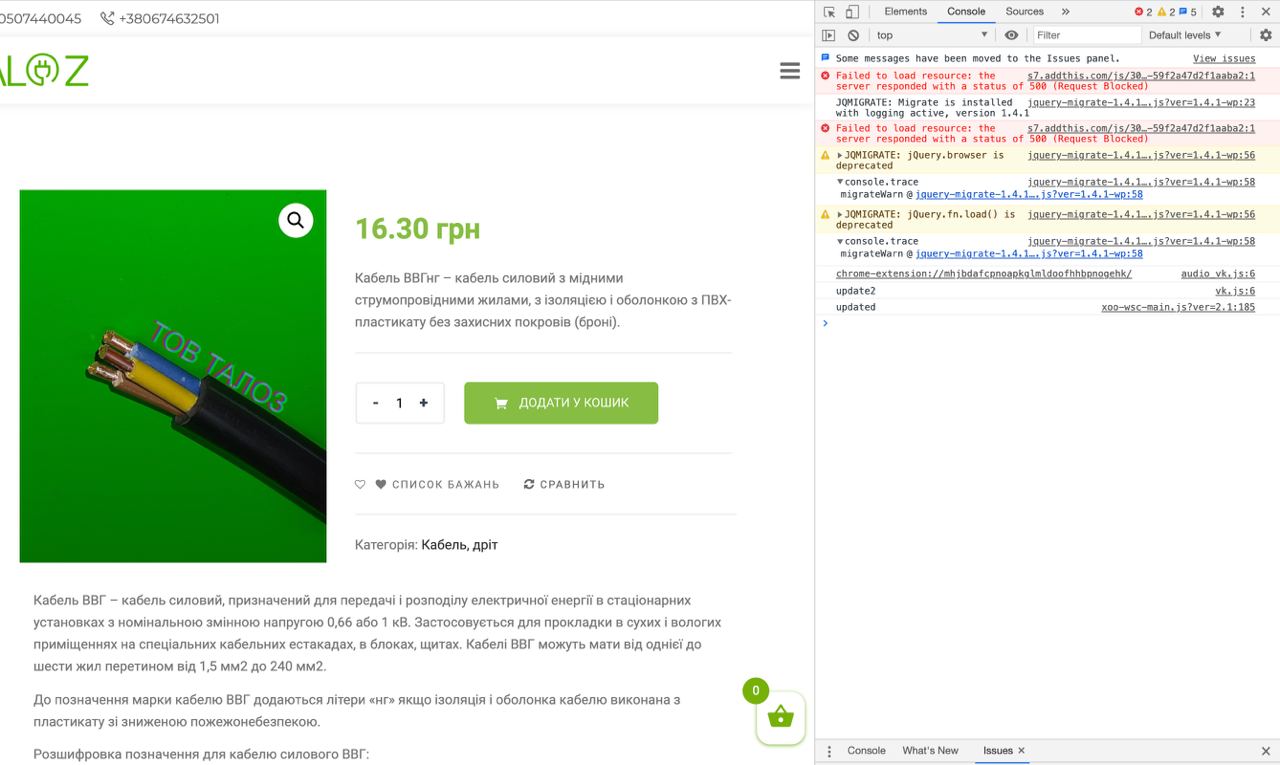Open DevTools settings gear
1280x765 pixels.
[1218, 12]
